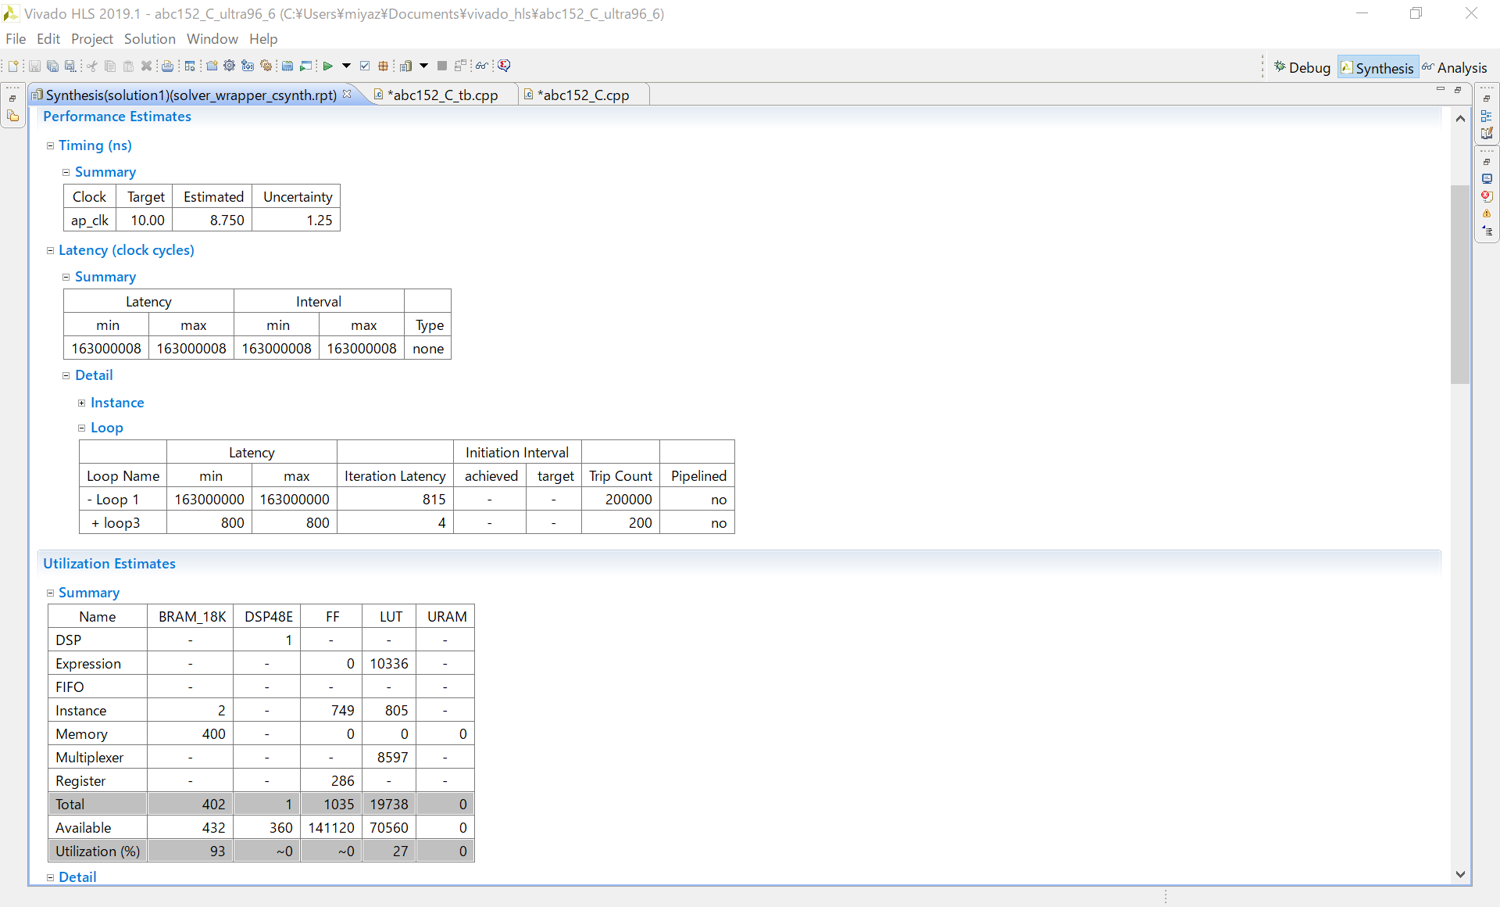Open the Console view icon in right sidebar
This screenshot has height=907, width=1500.
point(1487,179)
